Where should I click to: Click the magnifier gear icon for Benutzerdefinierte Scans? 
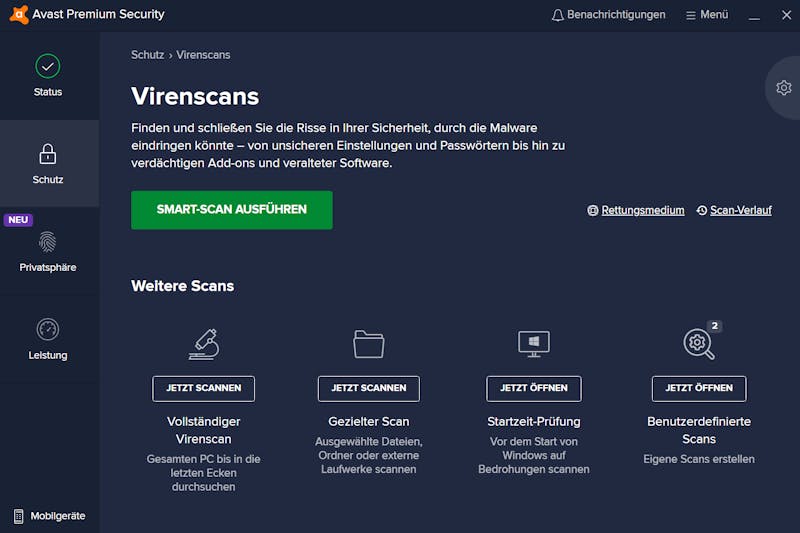tap(698, 344)
